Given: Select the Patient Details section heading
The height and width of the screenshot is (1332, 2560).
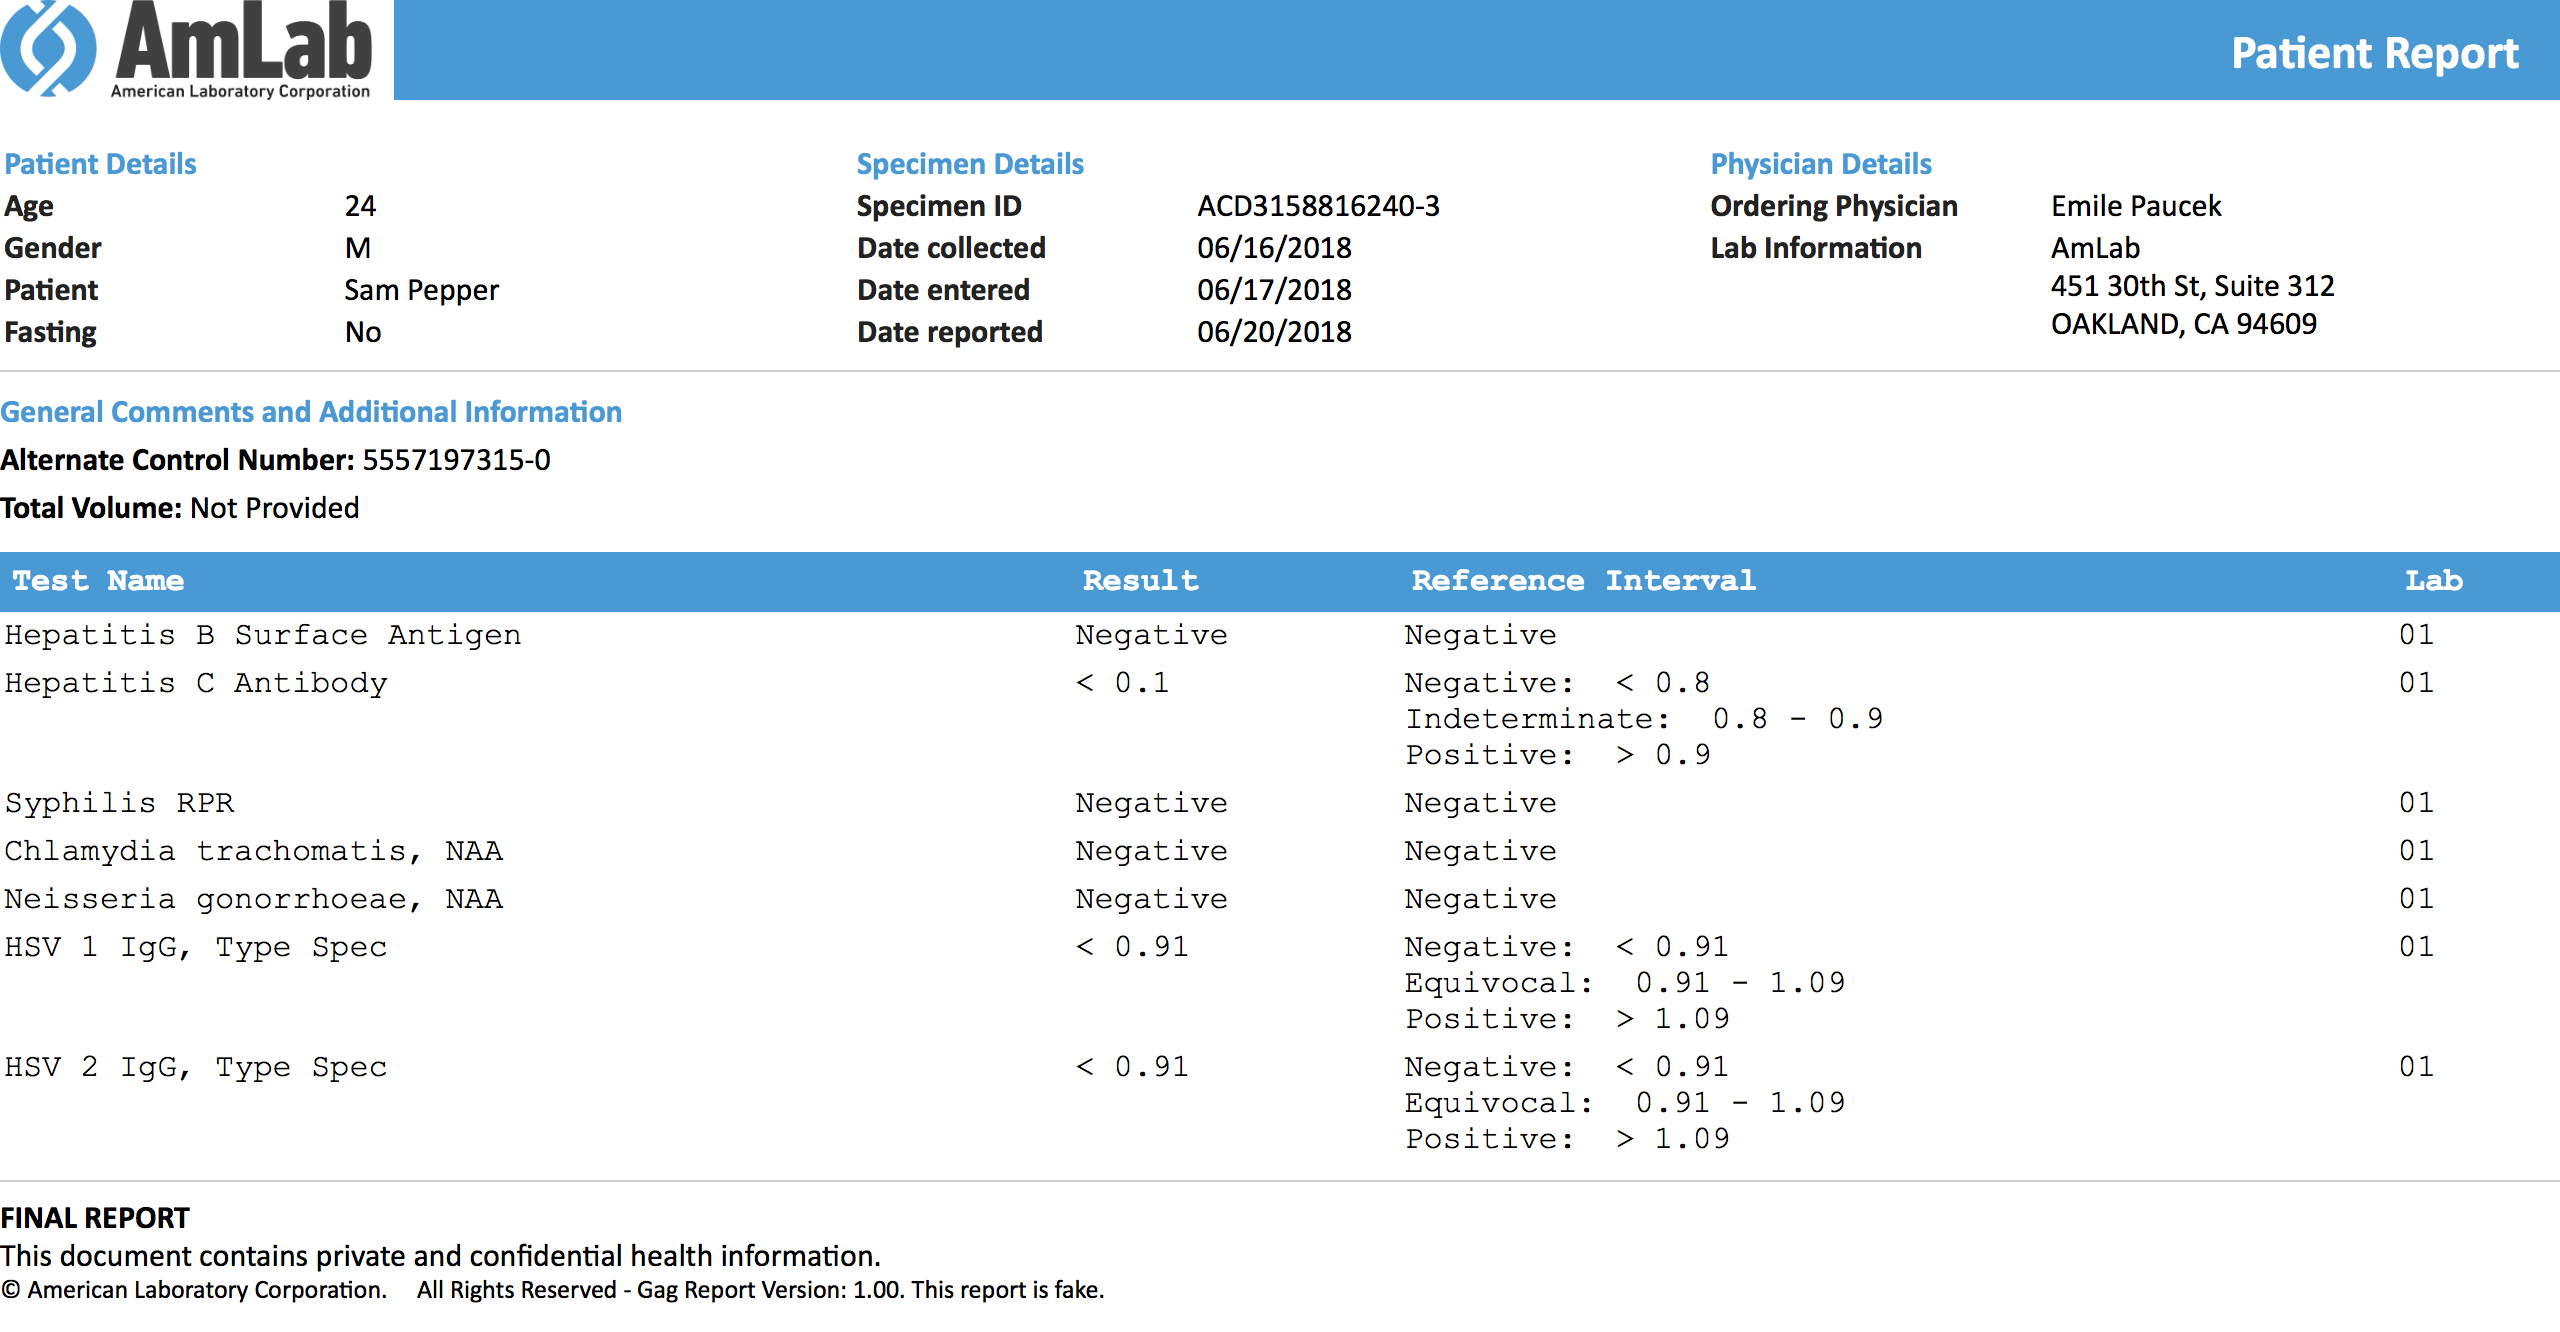Looking at the screenshot, I should [x=99, y=163].
